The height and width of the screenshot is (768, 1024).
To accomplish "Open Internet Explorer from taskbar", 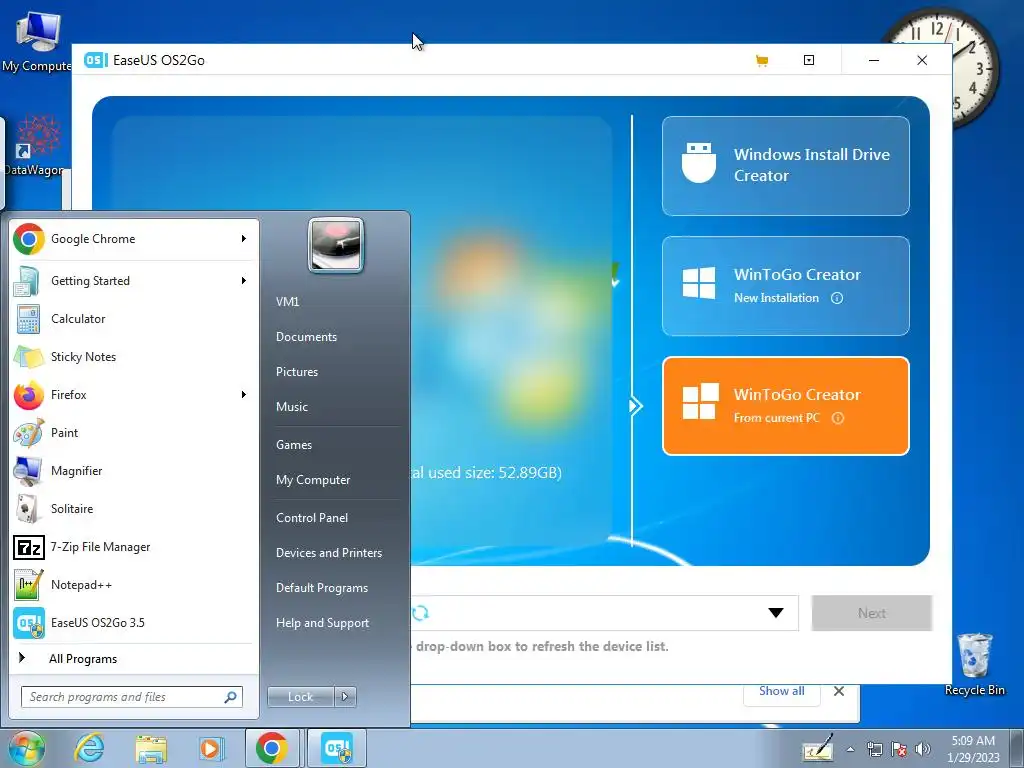I will click(x=89, y=748).
